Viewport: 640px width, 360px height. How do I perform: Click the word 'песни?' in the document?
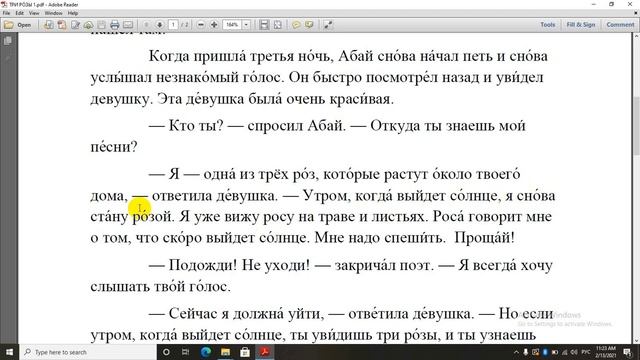coord(114,147)
